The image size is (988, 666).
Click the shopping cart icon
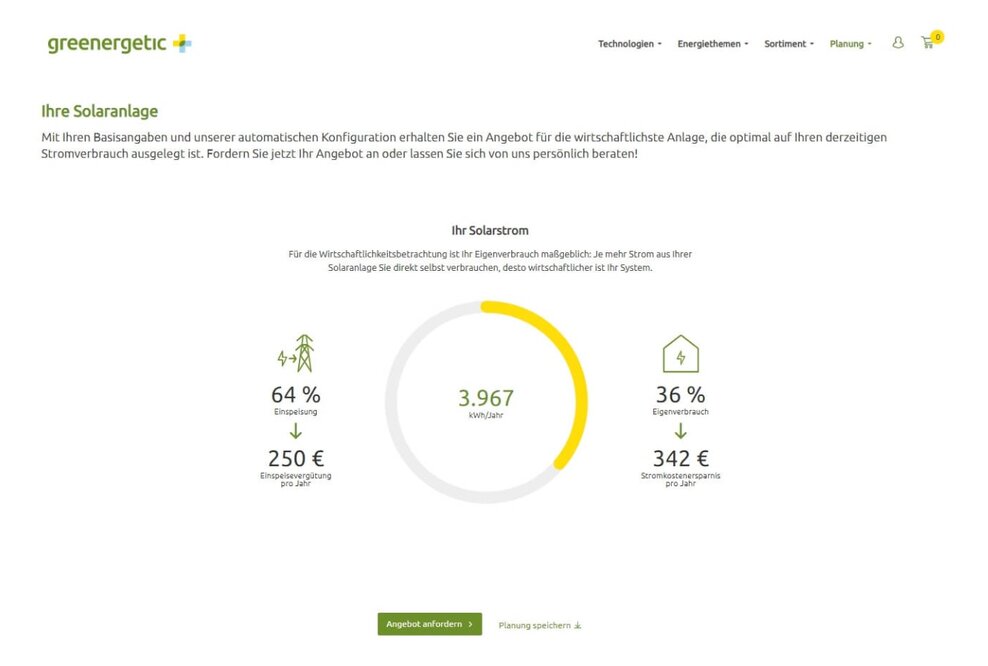[x=929, y=46]
